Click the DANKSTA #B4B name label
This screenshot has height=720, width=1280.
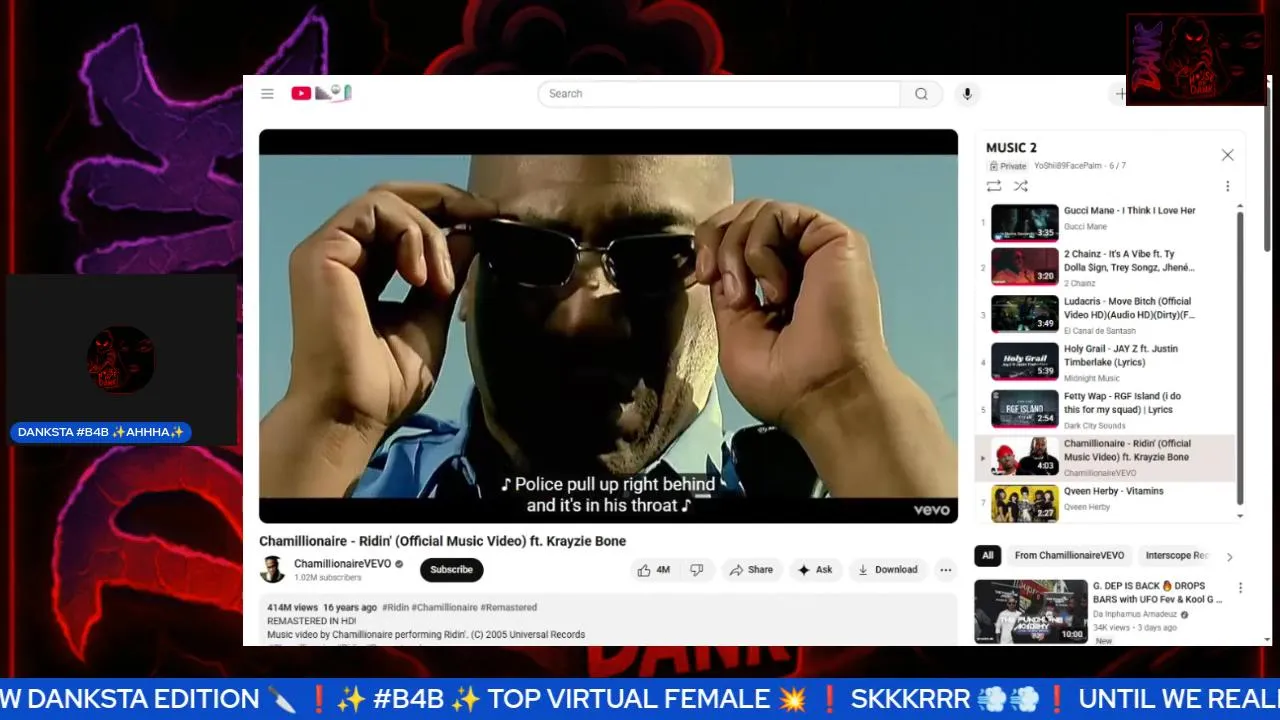101,432
